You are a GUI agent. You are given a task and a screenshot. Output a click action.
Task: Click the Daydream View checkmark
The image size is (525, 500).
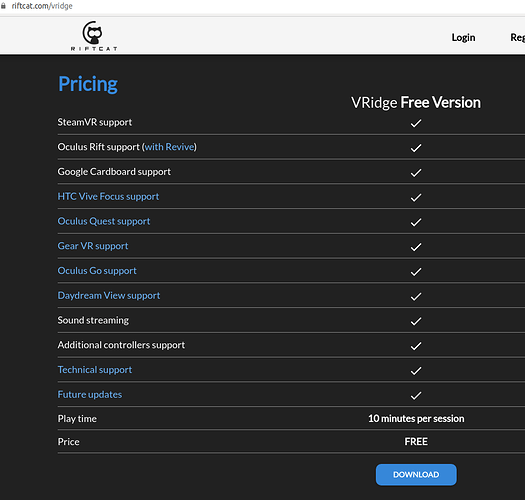pos(416,297)
